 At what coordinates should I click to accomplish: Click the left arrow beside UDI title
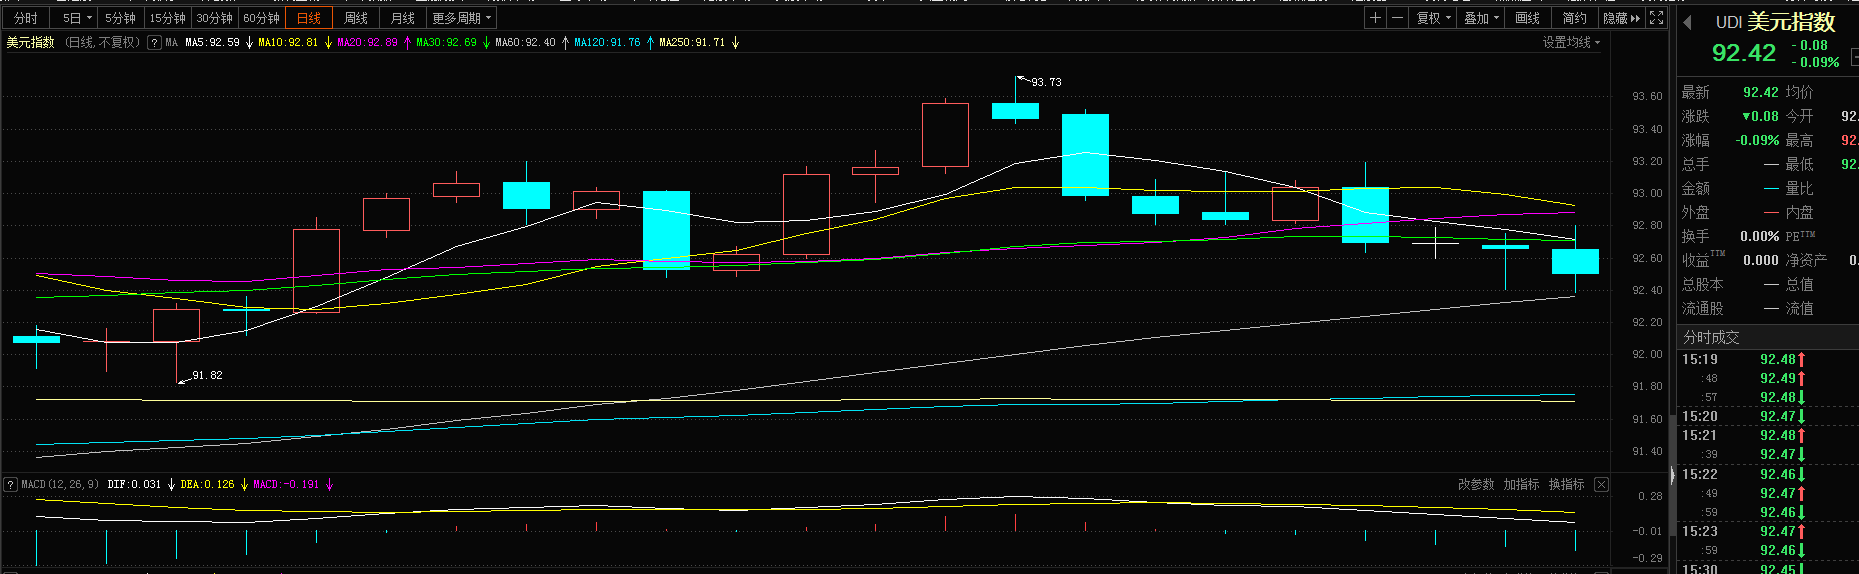1687,22
